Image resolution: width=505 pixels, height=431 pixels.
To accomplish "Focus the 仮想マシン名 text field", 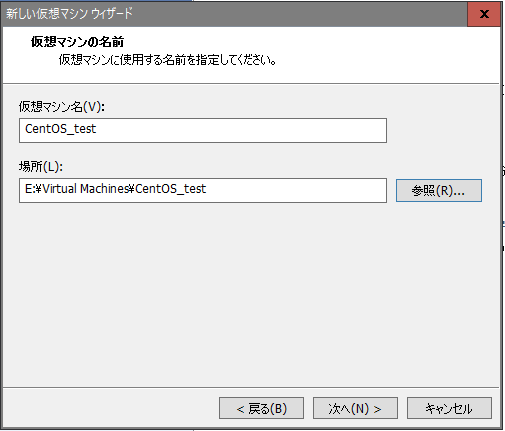I will [203, 130].
